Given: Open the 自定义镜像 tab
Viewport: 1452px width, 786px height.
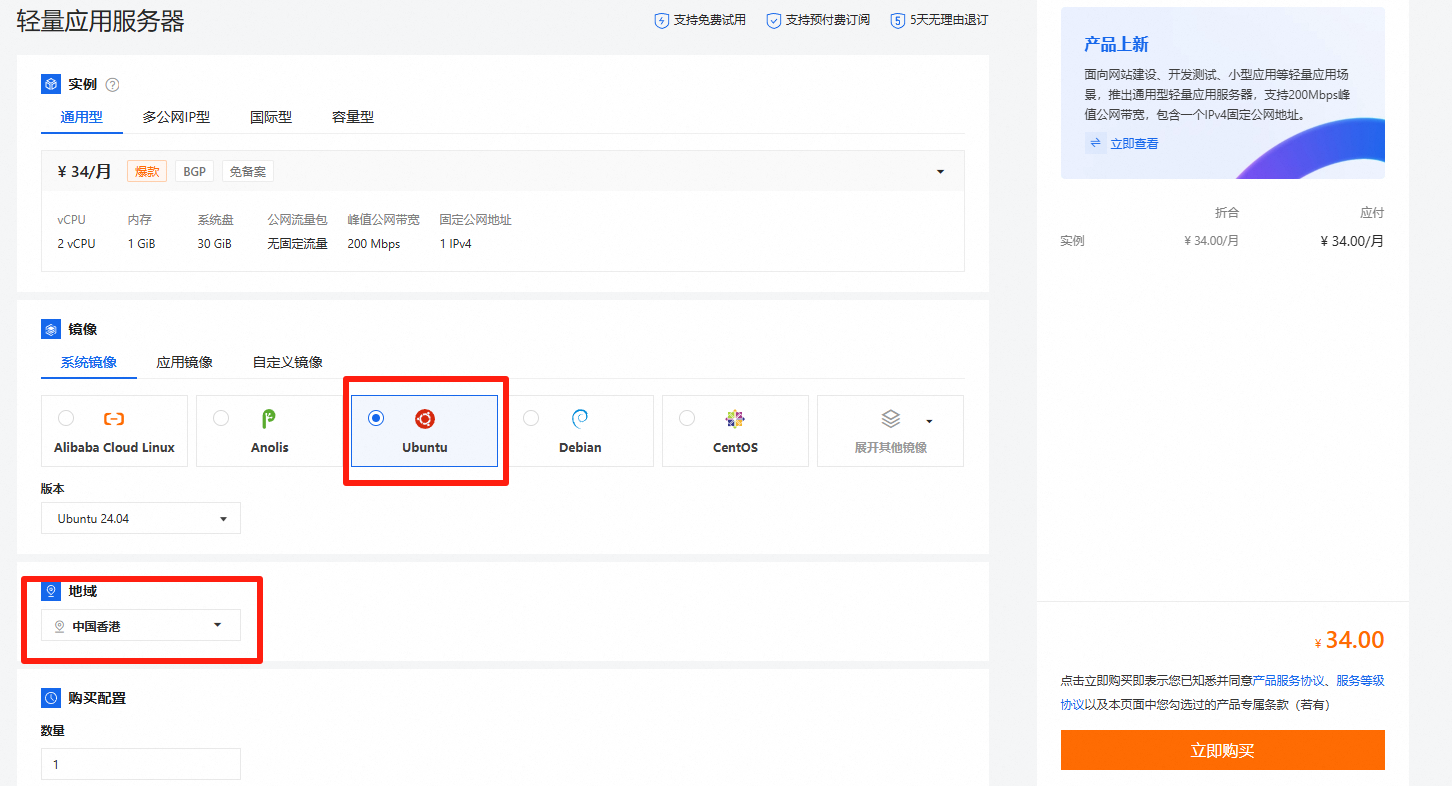Looking at the screenshot, I should coord(288,362).
